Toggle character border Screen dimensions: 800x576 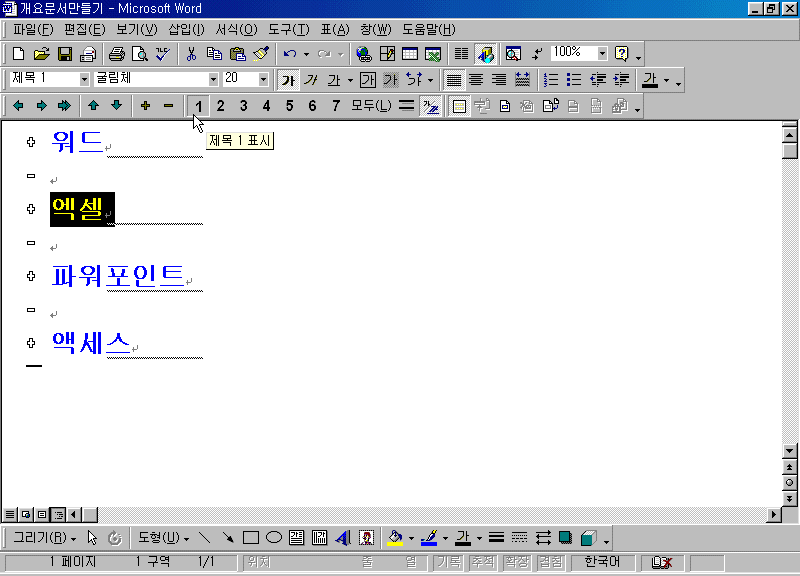(x=367, y=80)
